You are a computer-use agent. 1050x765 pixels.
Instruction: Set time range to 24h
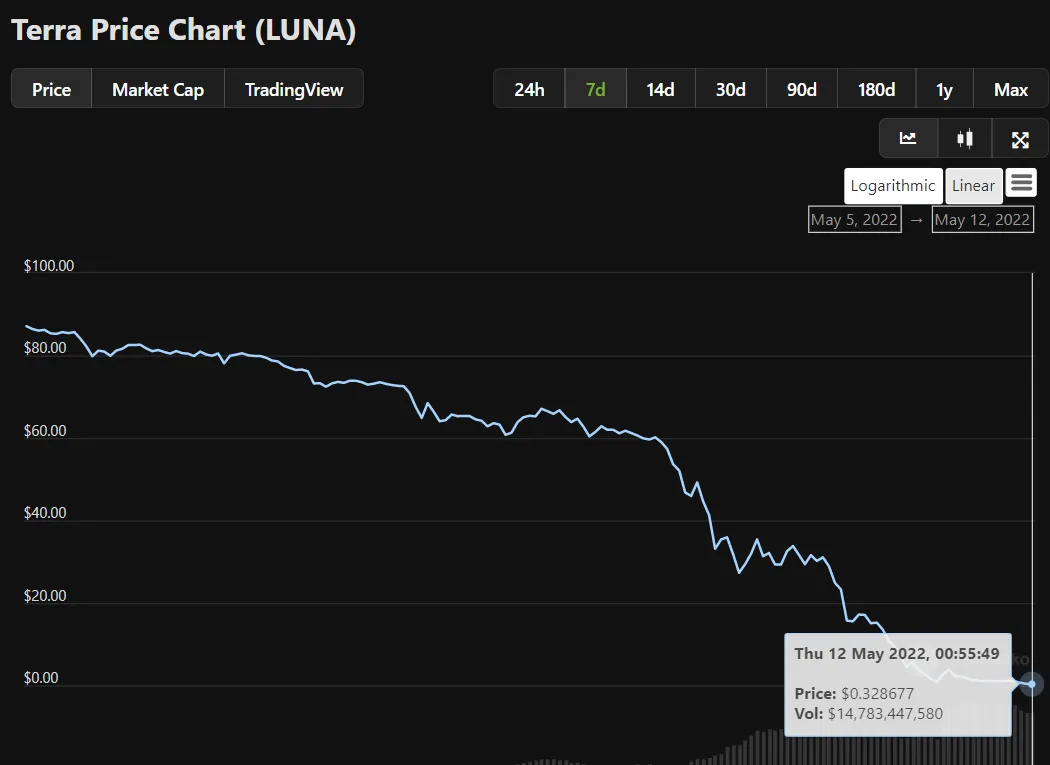529,89
